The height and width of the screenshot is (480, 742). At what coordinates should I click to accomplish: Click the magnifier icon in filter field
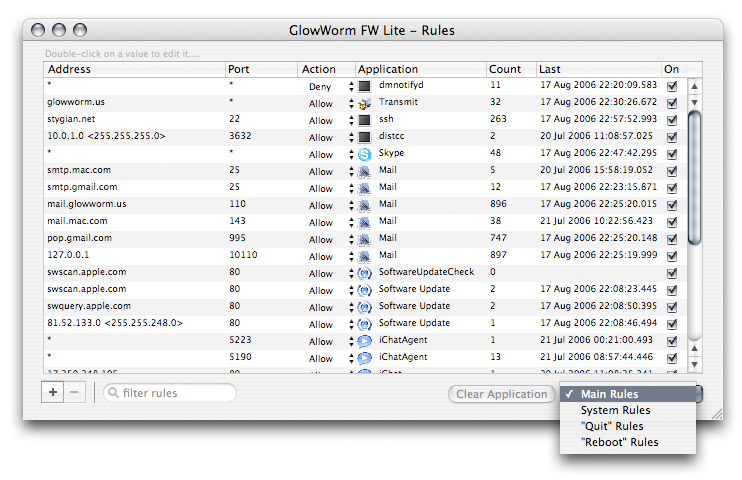click(113, 393)
